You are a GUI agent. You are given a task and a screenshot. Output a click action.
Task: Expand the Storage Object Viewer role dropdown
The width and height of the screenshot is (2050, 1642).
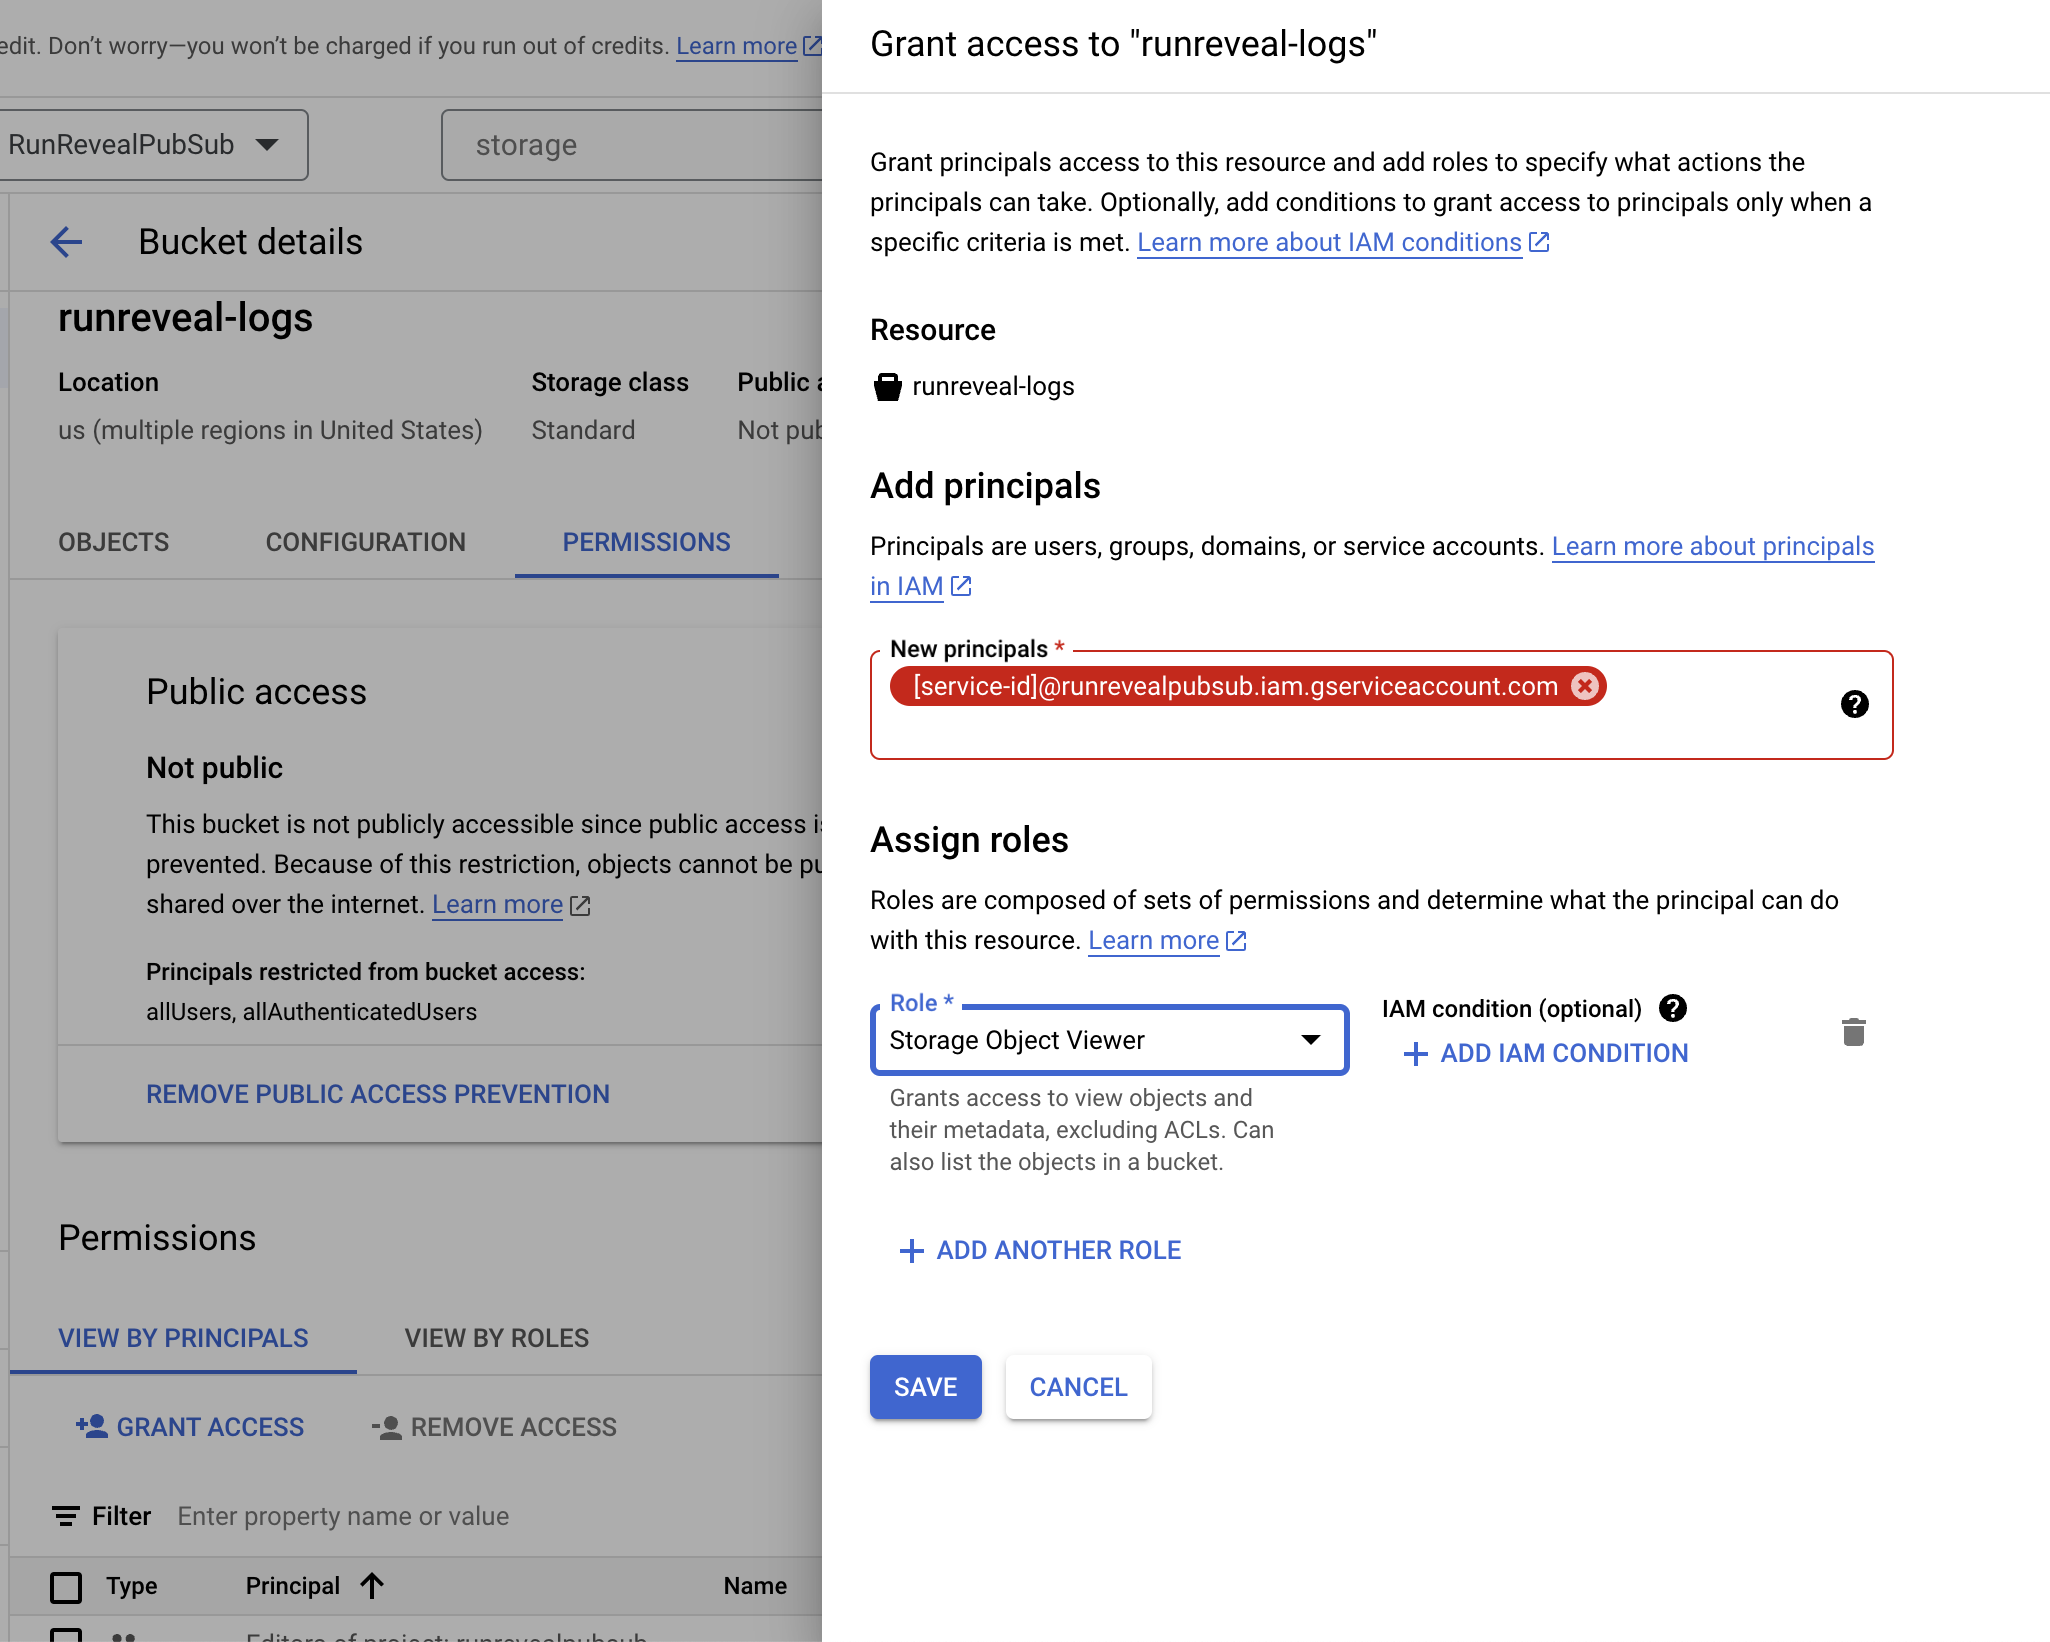point(1109,1040)
